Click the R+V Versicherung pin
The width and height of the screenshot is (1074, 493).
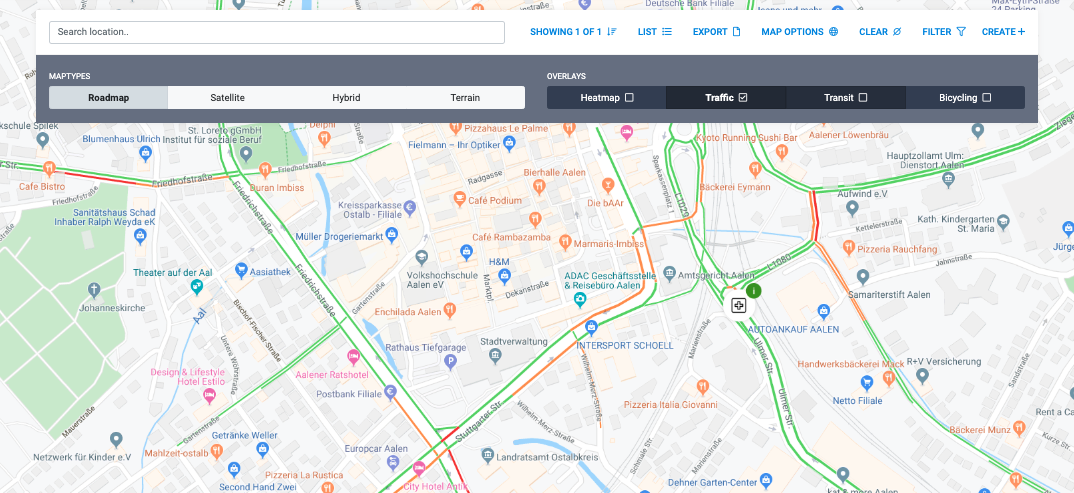[x=923, y=375]
